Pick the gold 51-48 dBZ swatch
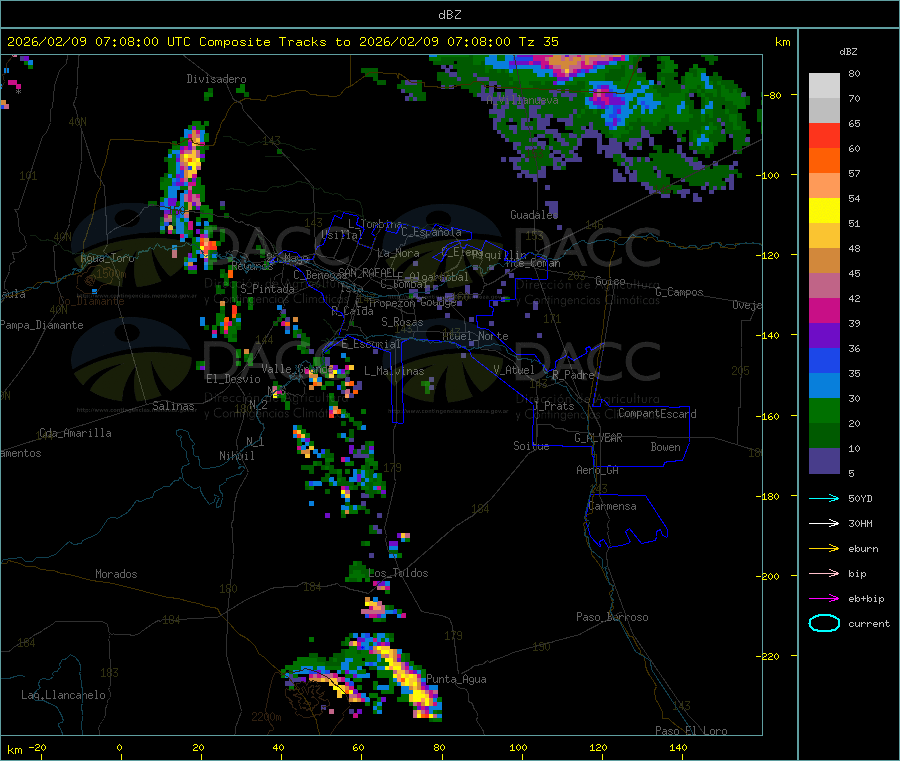 [824, 236]
